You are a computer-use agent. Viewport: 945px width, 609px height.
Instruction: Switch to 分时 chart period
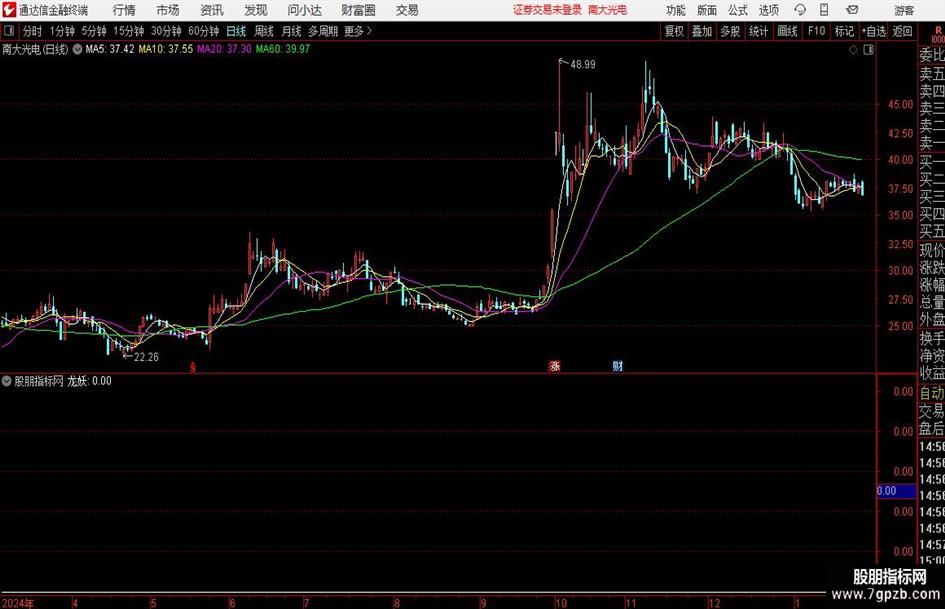(x=33, y=31)
